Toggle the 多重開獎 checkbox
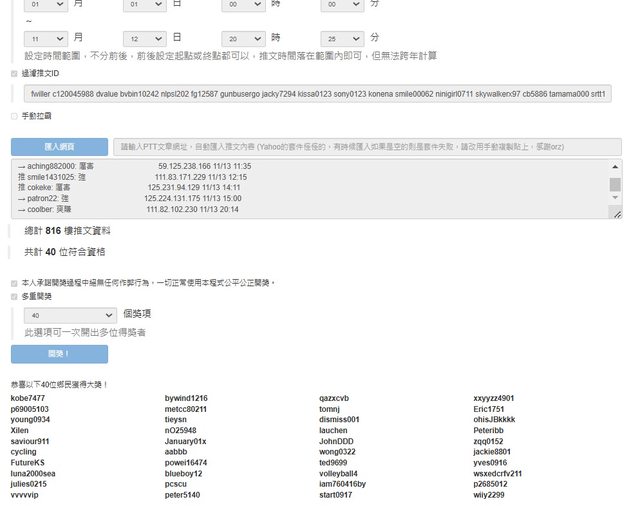The width and height of the screenshot is (640, 506). tap(14, 297)
